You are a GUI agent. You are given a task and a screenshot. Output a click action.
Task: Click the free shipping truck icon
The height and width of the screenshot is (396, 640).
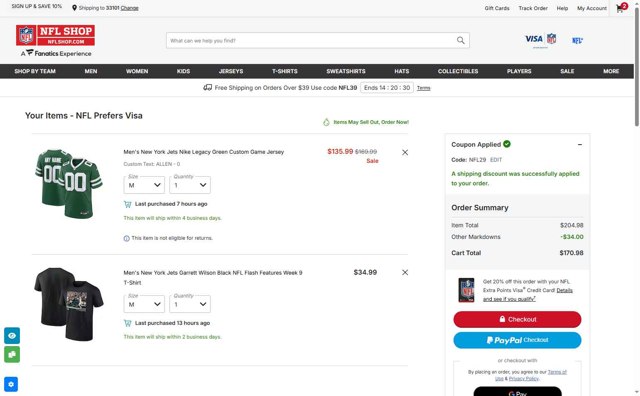click(x=208, y=87)
